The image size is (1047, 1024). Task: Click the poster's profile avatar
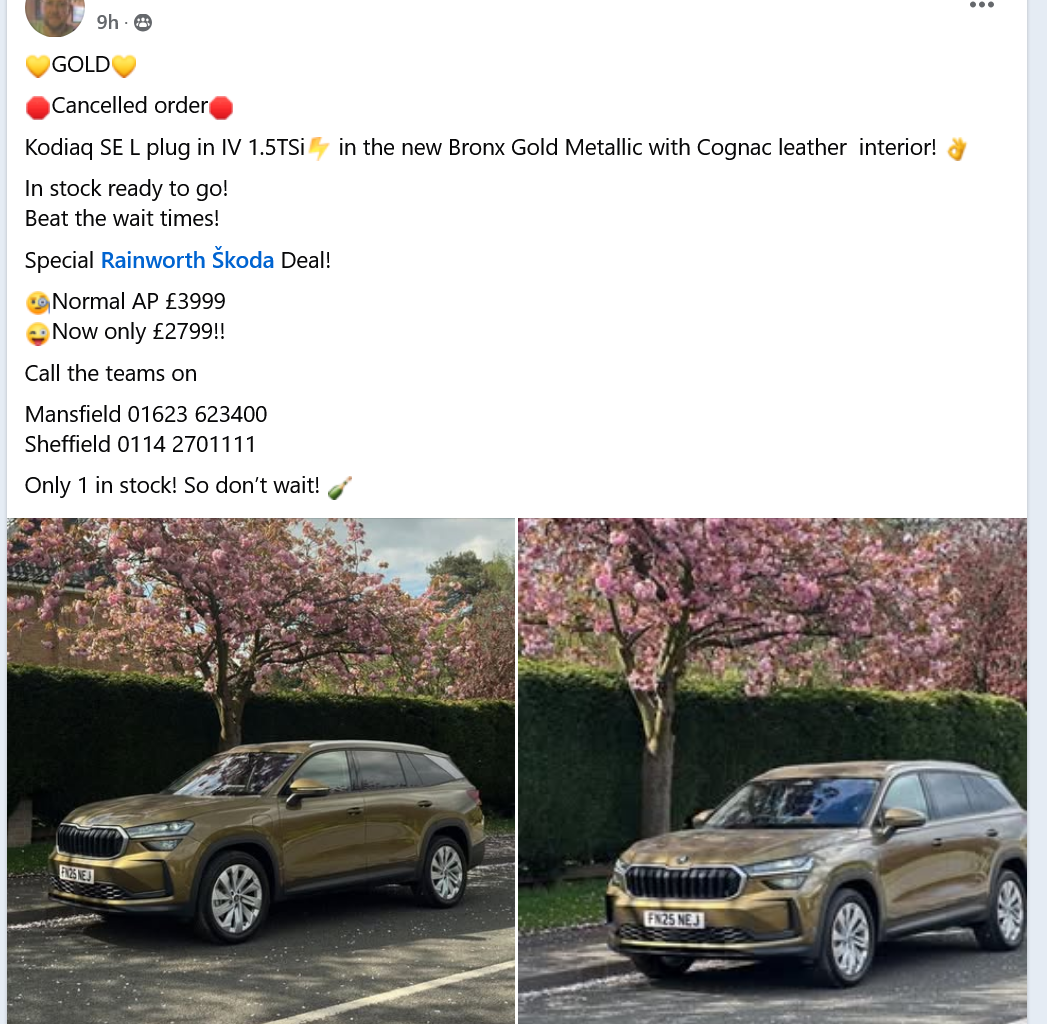[x=55, y=15]
